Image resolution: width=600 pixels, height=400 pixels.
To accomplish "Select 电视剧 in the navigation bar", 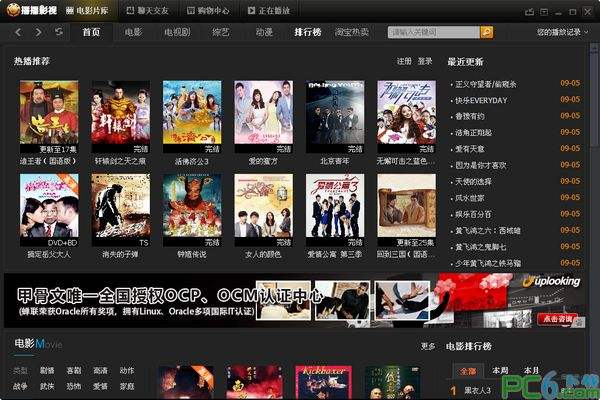I will coord(177,32).
